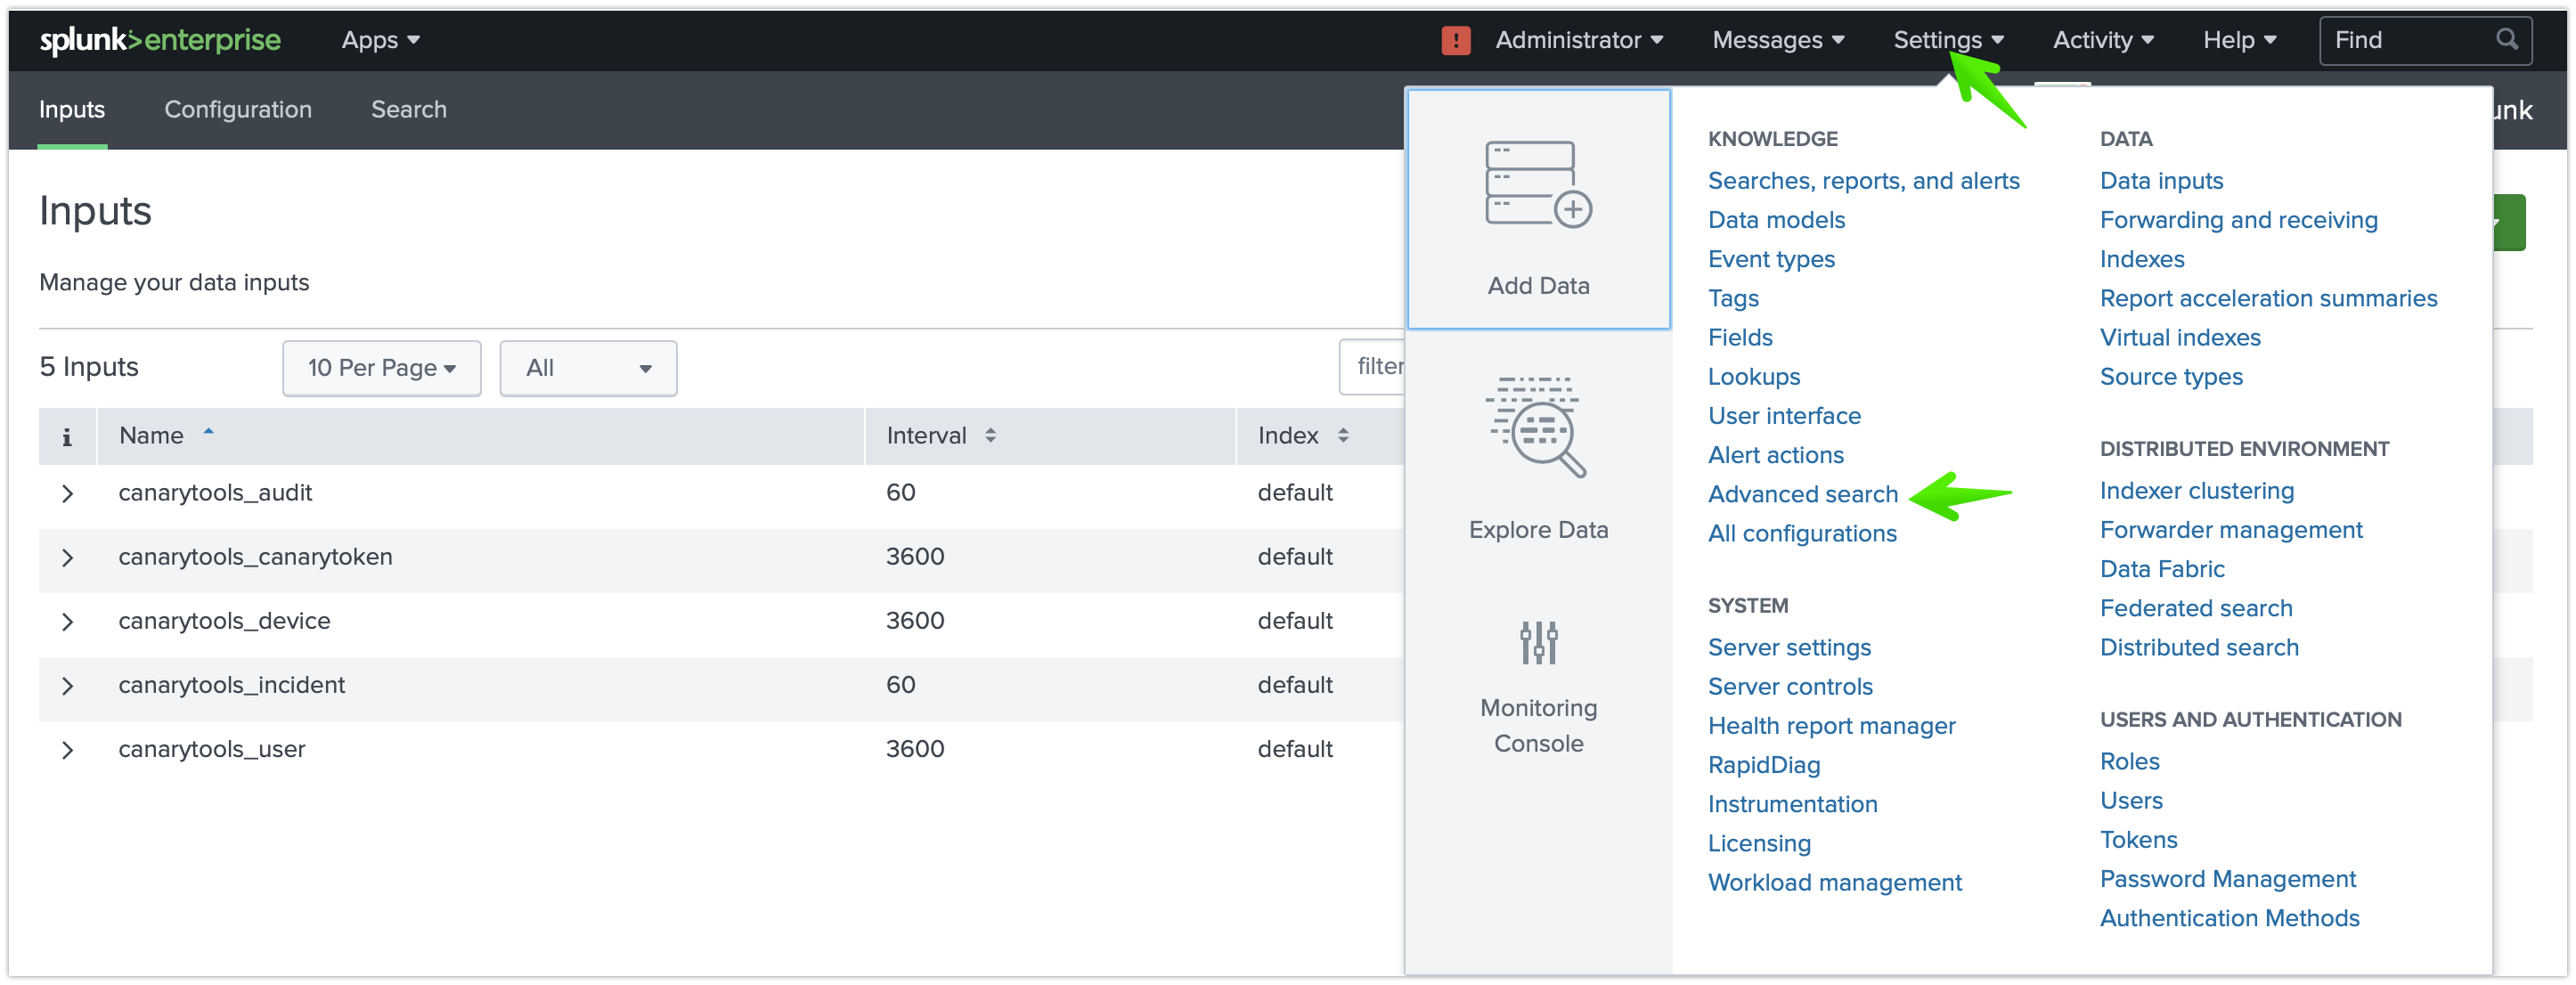Sort by the Index column arrows
This screenshot has height=985, width=2576.
(1343, 435)
